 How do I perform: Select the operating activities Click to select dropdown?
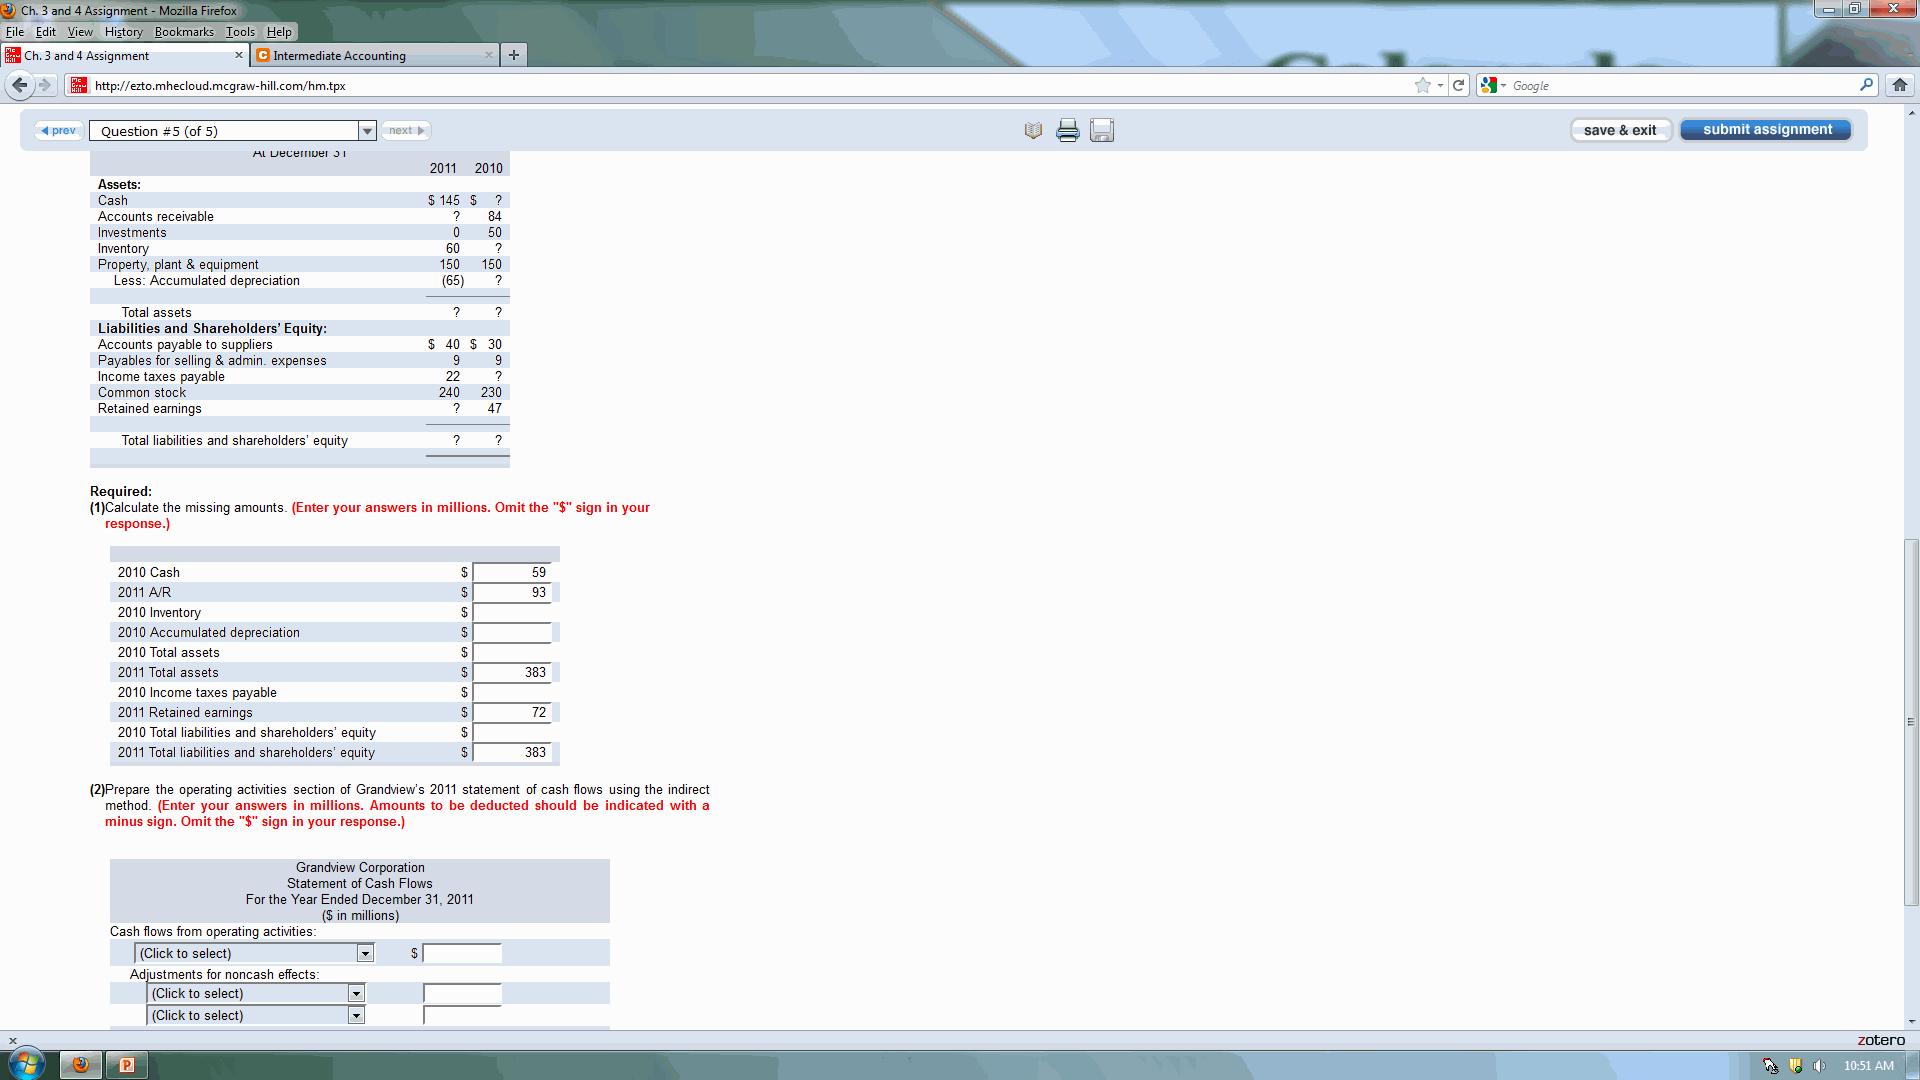(253, 952)
